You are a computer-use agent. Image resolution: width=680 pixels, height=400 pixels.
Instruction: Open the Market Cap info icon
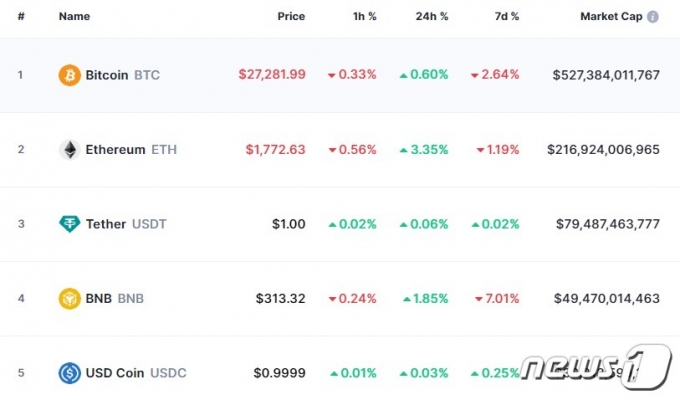coord(653,16)
